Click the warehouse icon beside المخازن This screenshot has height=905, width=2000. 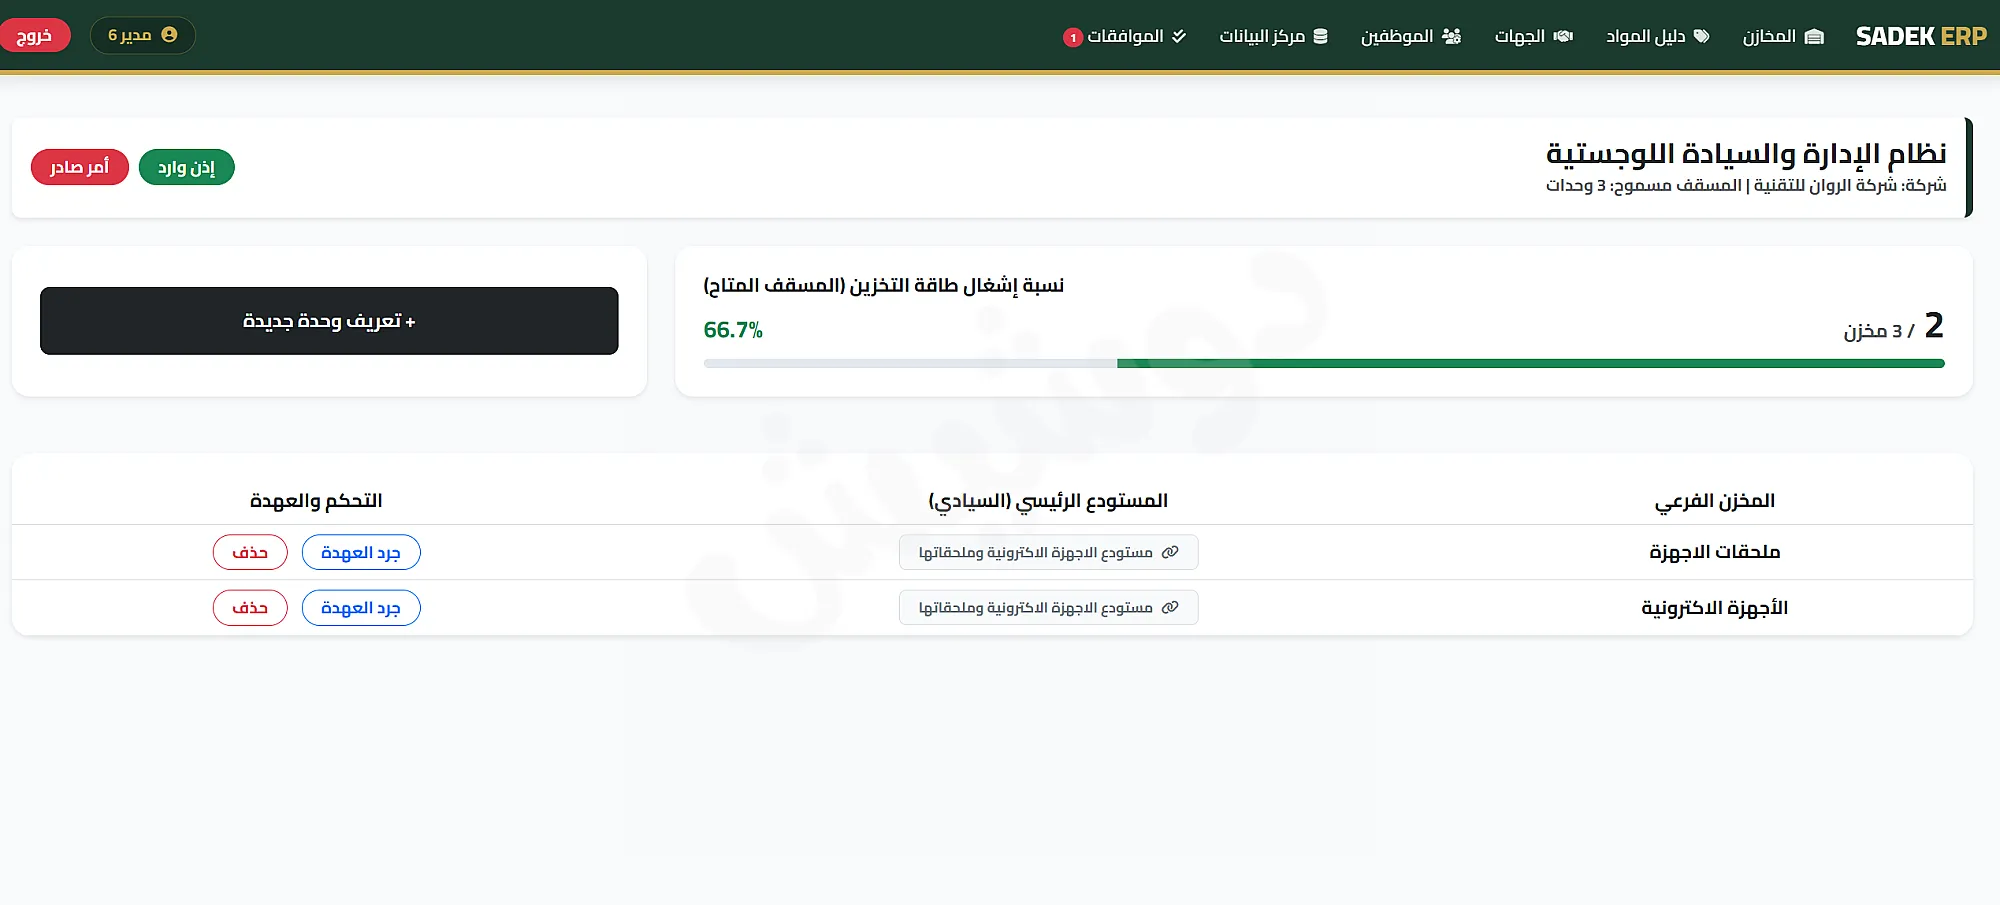[1815, 36]
